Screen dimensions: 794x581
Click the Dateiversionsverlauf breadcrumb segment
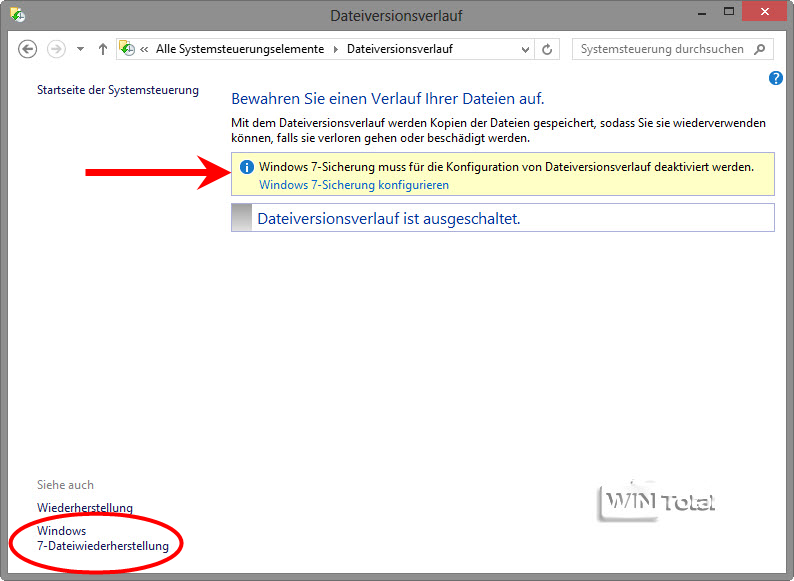click(x=400, y=49)
